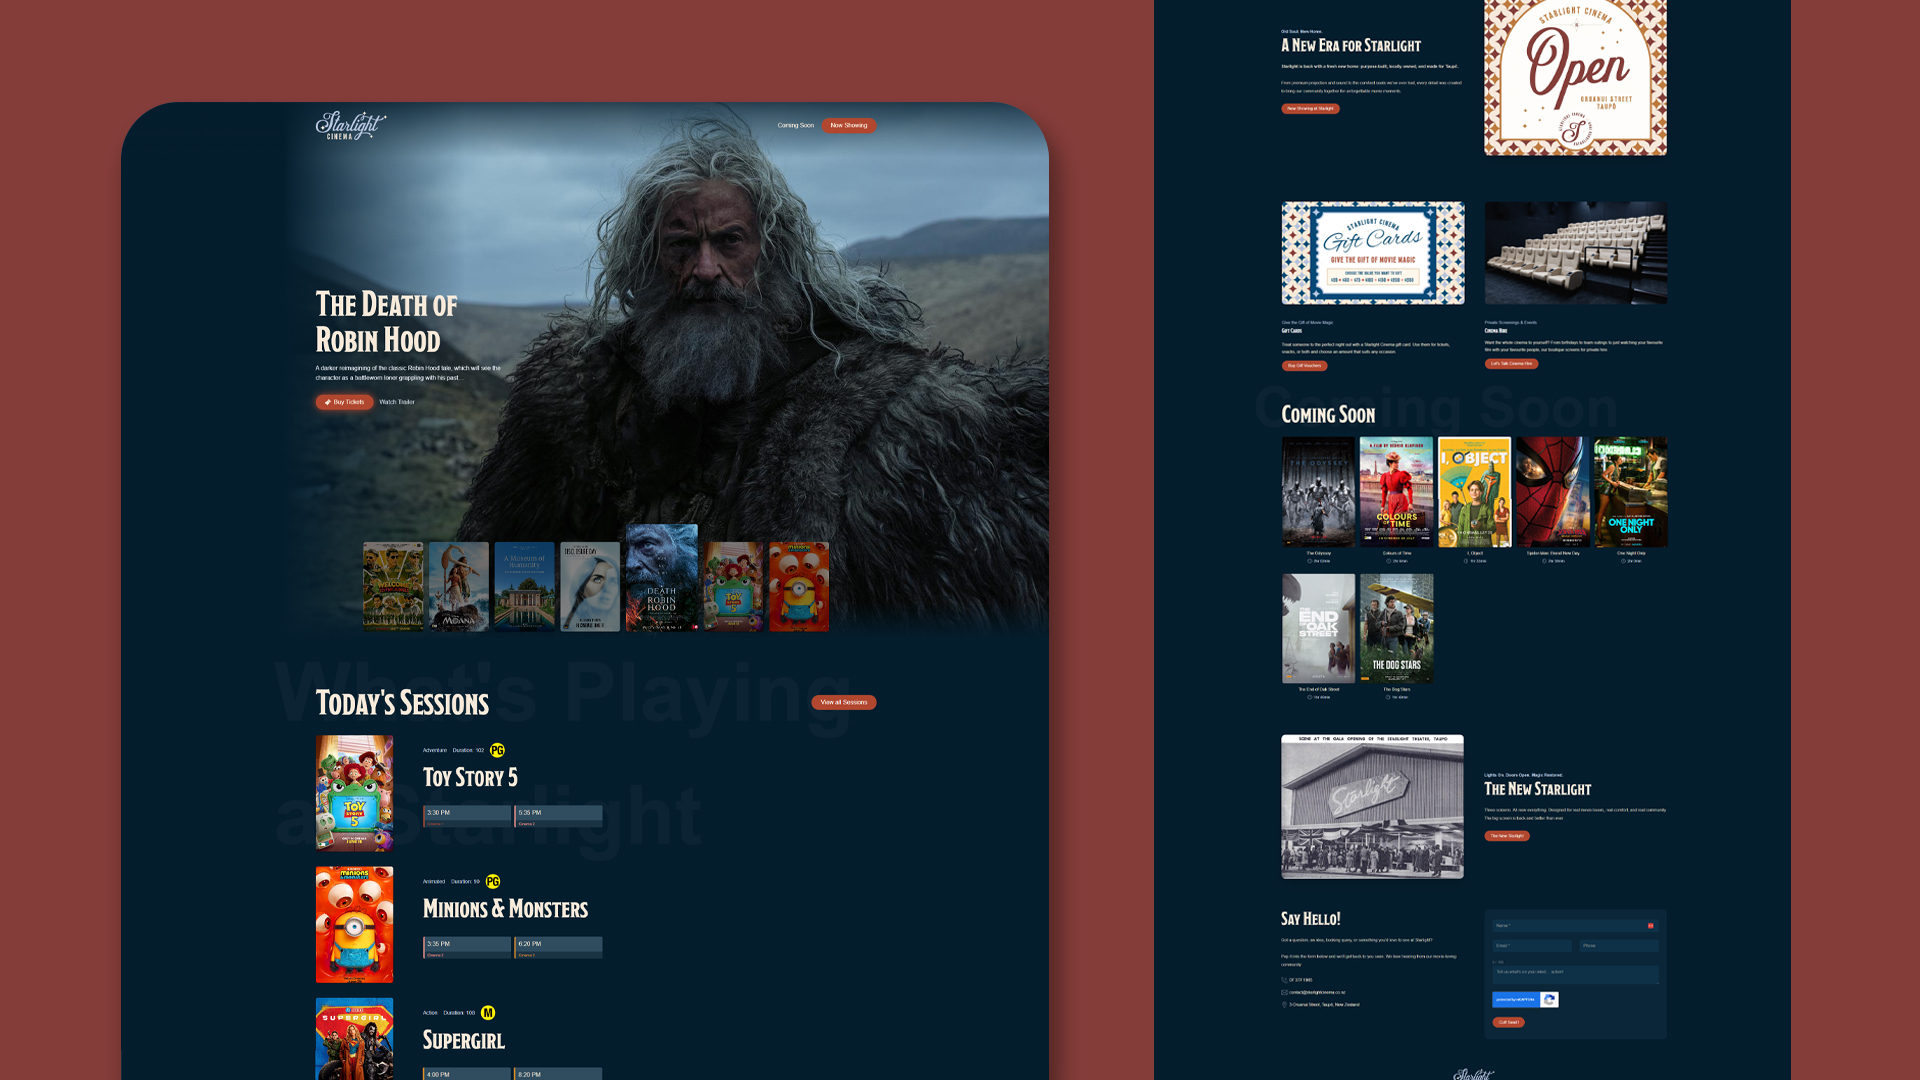
Task: Click the Starlight footer logo
Action: pos(1473,1074)
